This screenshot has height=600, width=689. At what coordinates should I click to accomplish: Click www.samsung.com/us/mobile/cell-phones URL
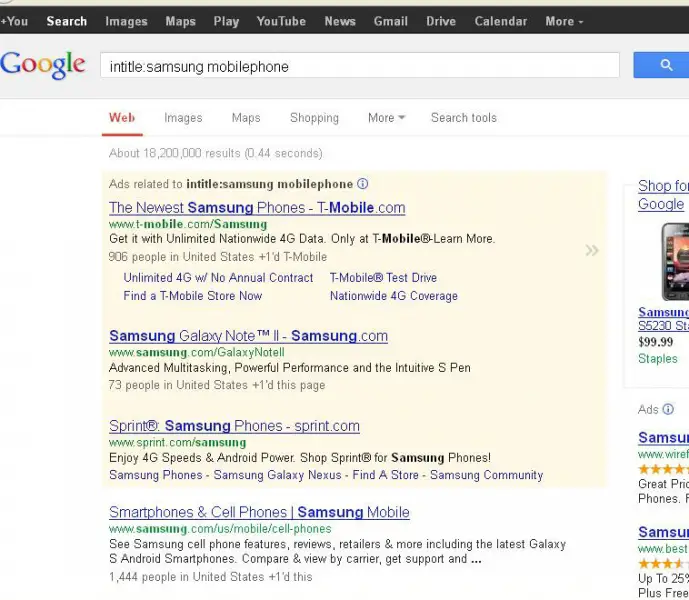pos(220,529)
